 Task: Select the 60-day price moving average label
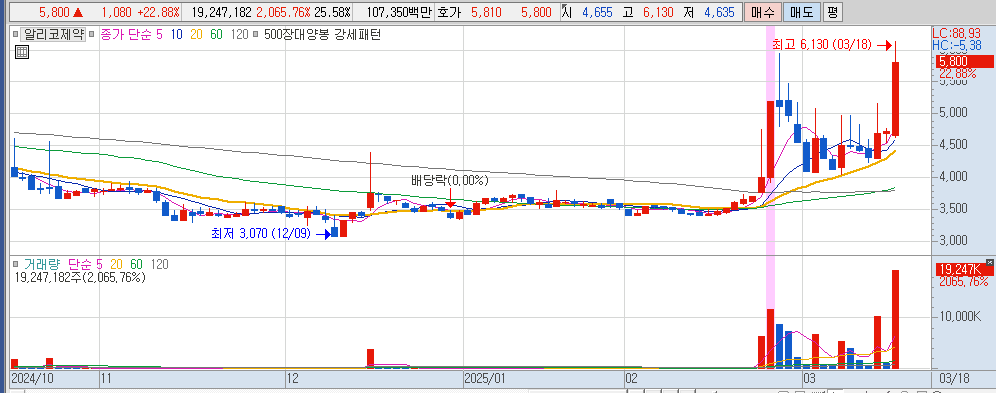(216, 35)
